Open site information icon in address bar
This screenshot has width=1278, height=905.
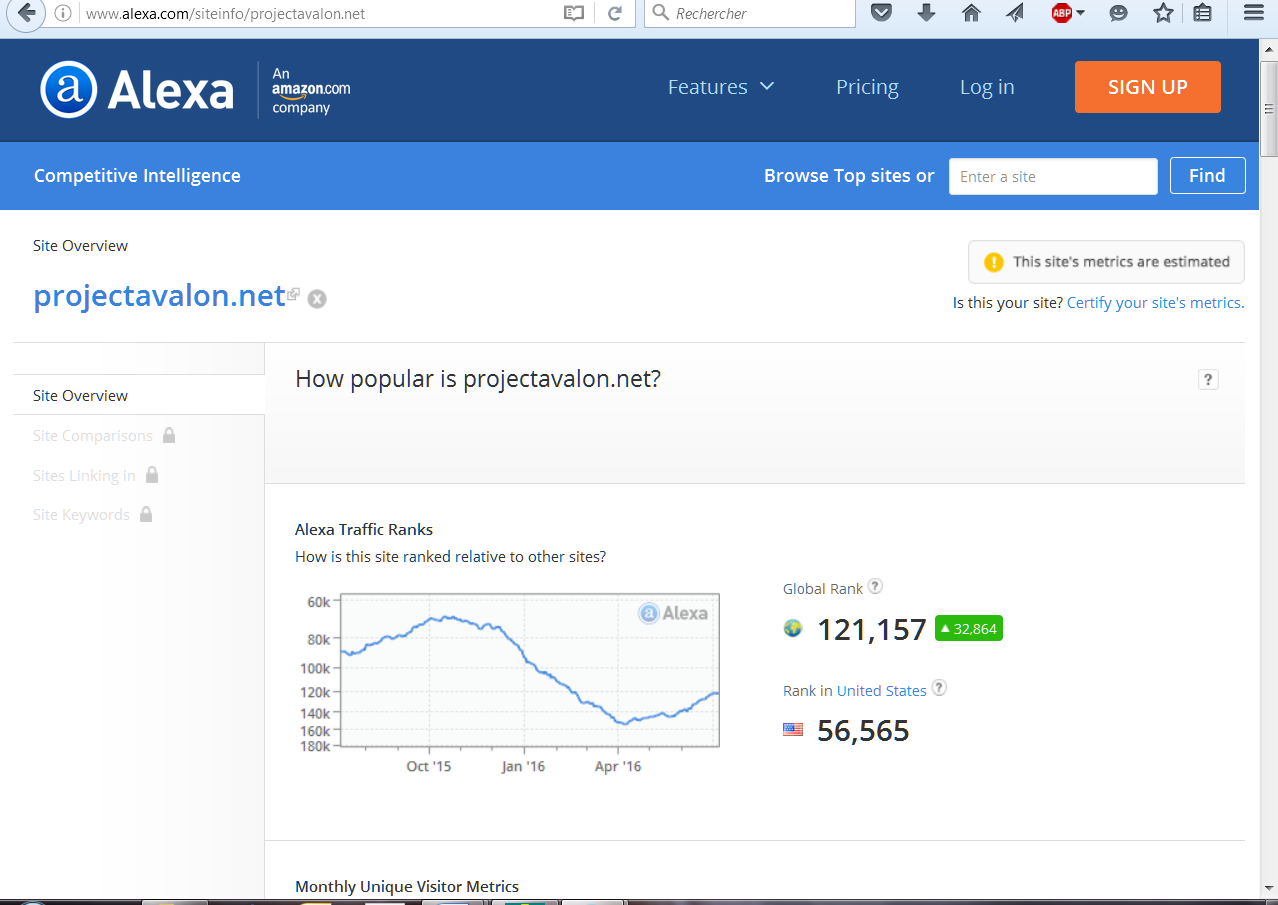click(62, 13)
